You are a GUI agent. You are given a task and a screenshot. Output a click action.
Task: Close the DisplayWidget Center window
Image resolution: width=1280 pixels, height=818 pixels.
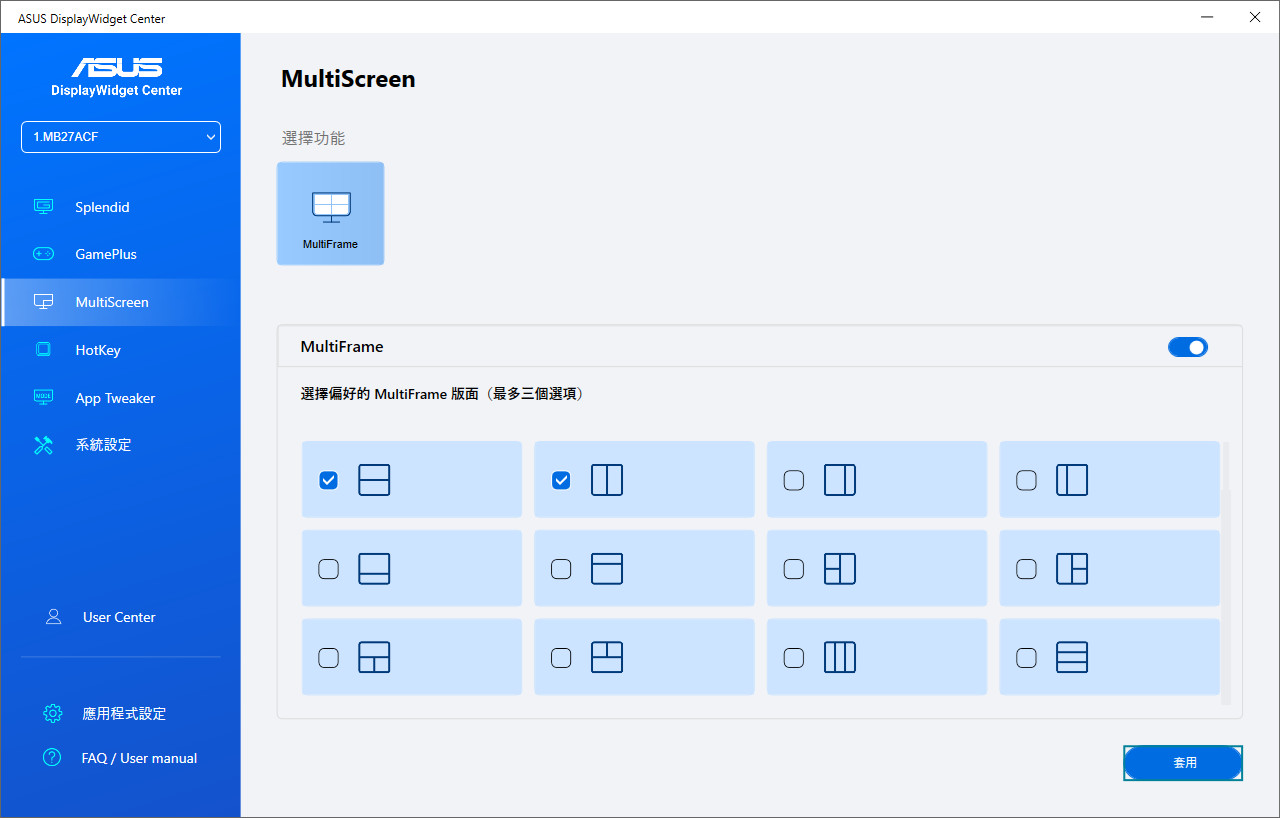1255,17
